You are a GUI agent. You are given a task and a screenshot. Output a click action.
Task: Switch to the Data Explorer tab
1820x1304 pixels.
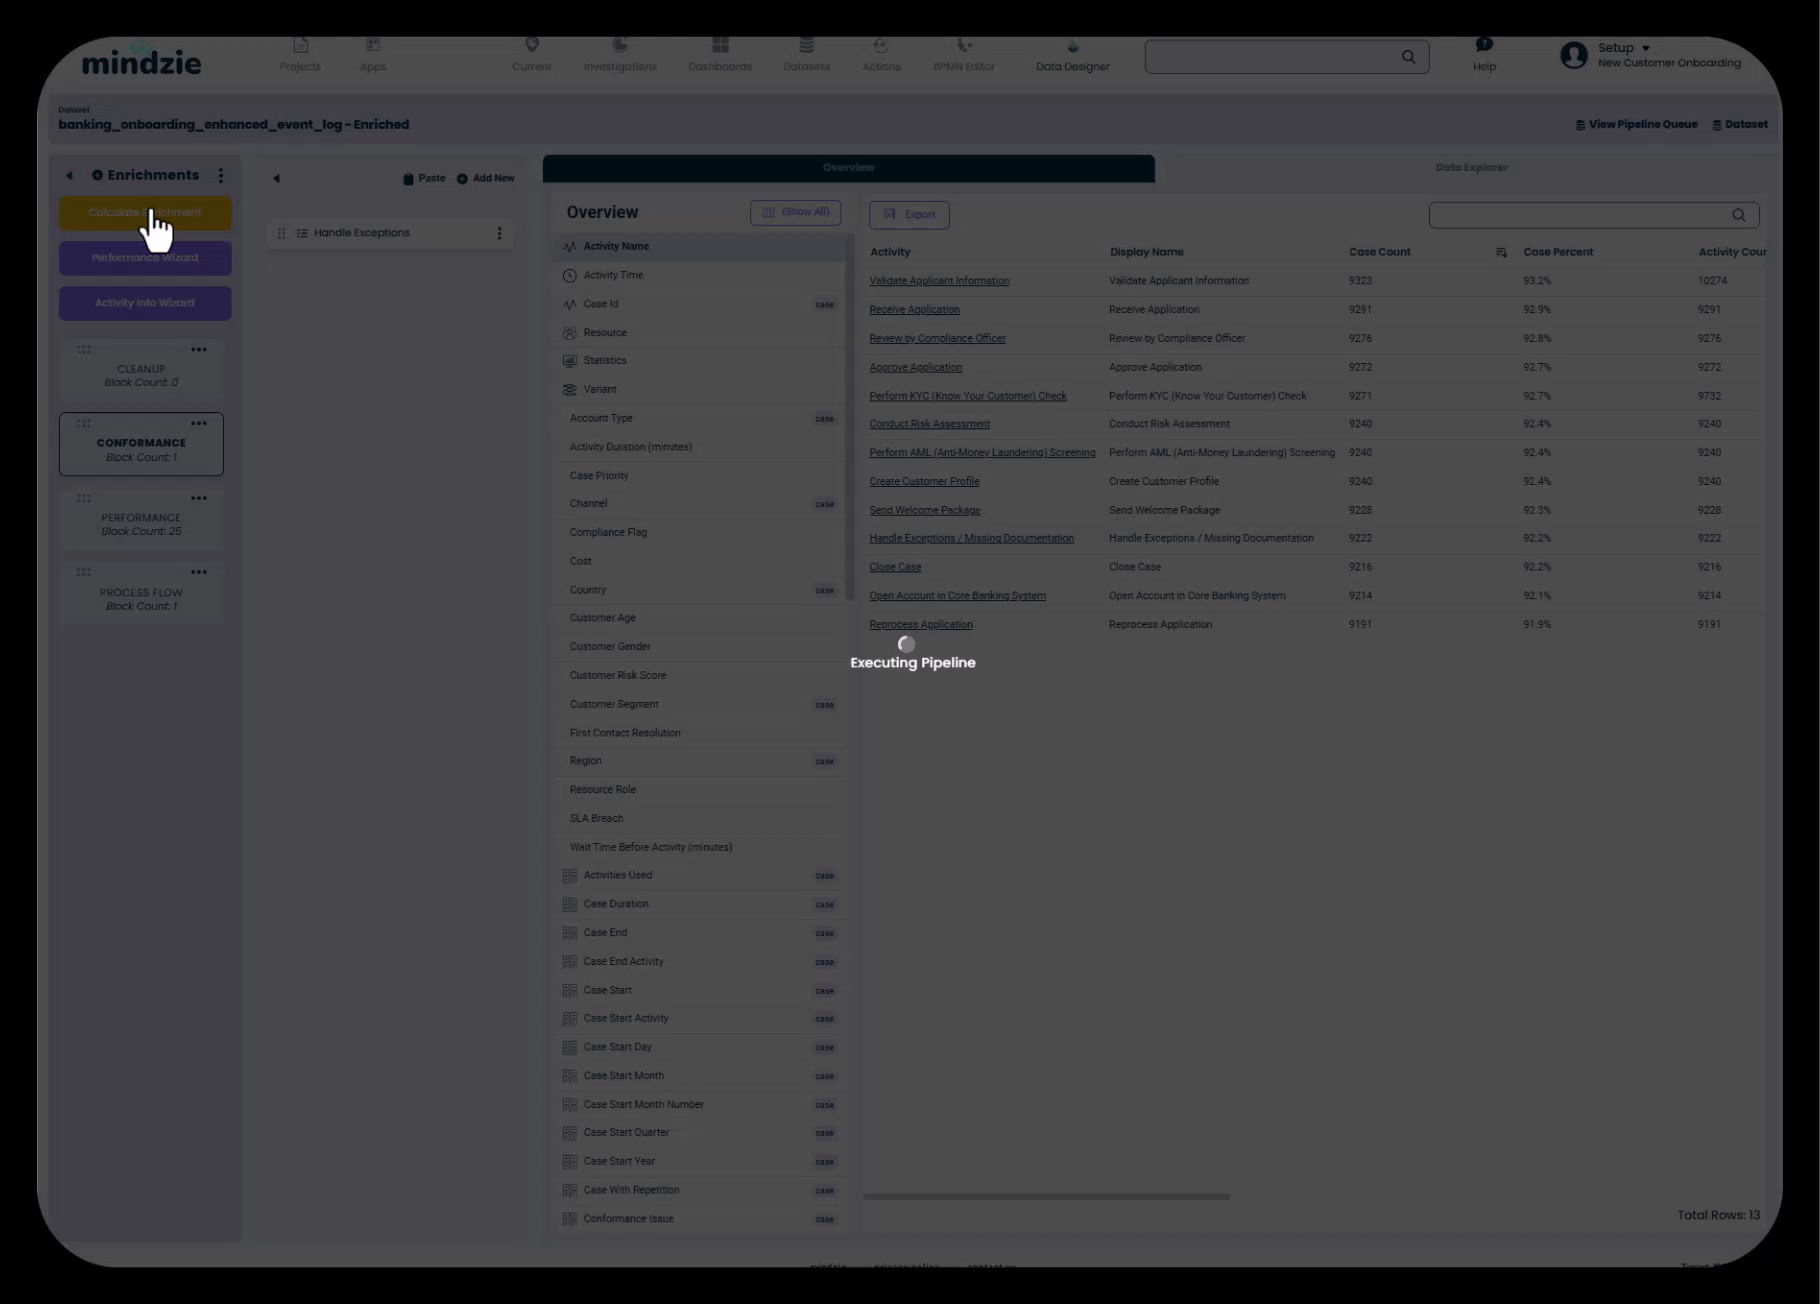[1470, 168]
